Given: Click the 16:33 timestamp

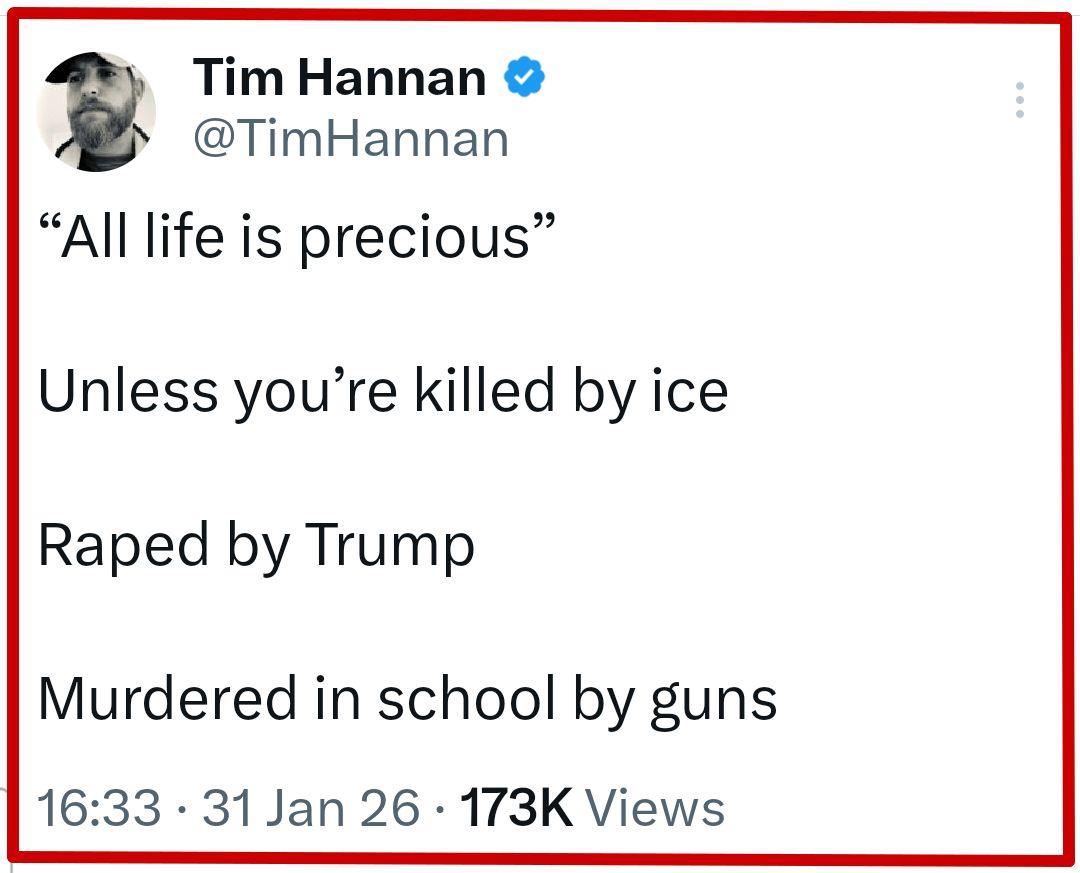Looking at the screenshot, I should tap(98, 808).
